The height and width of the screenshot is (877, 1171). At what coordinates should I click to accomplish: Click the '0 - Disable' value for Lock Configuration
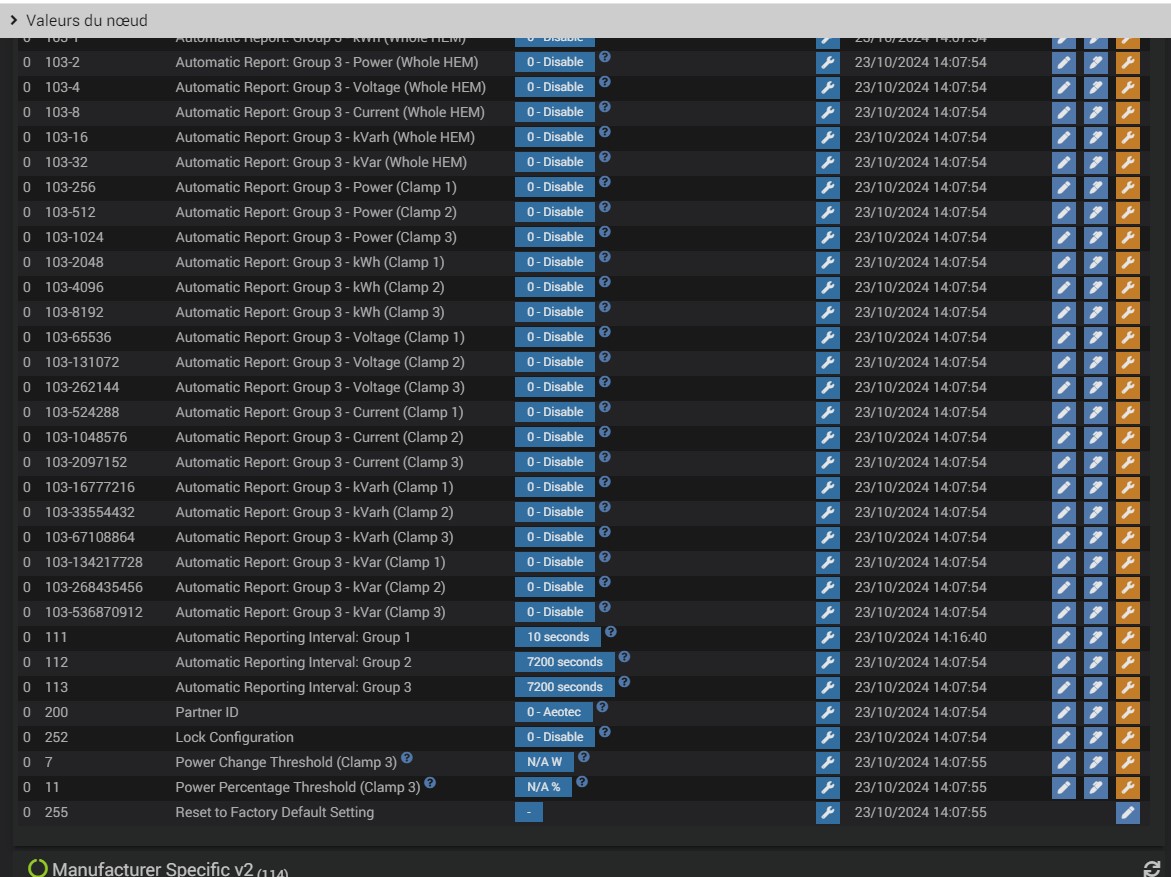(x=555, y=737)
